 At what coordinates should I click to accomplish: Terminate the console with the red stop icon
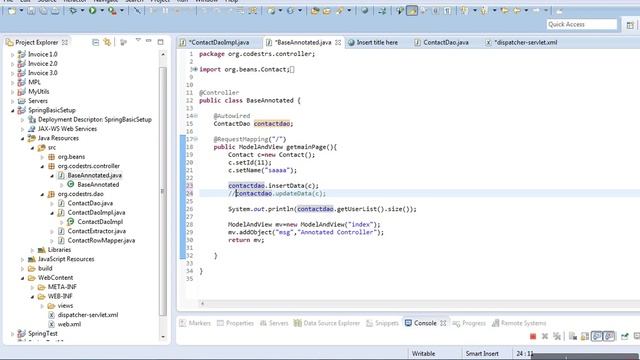coord(533,336)
